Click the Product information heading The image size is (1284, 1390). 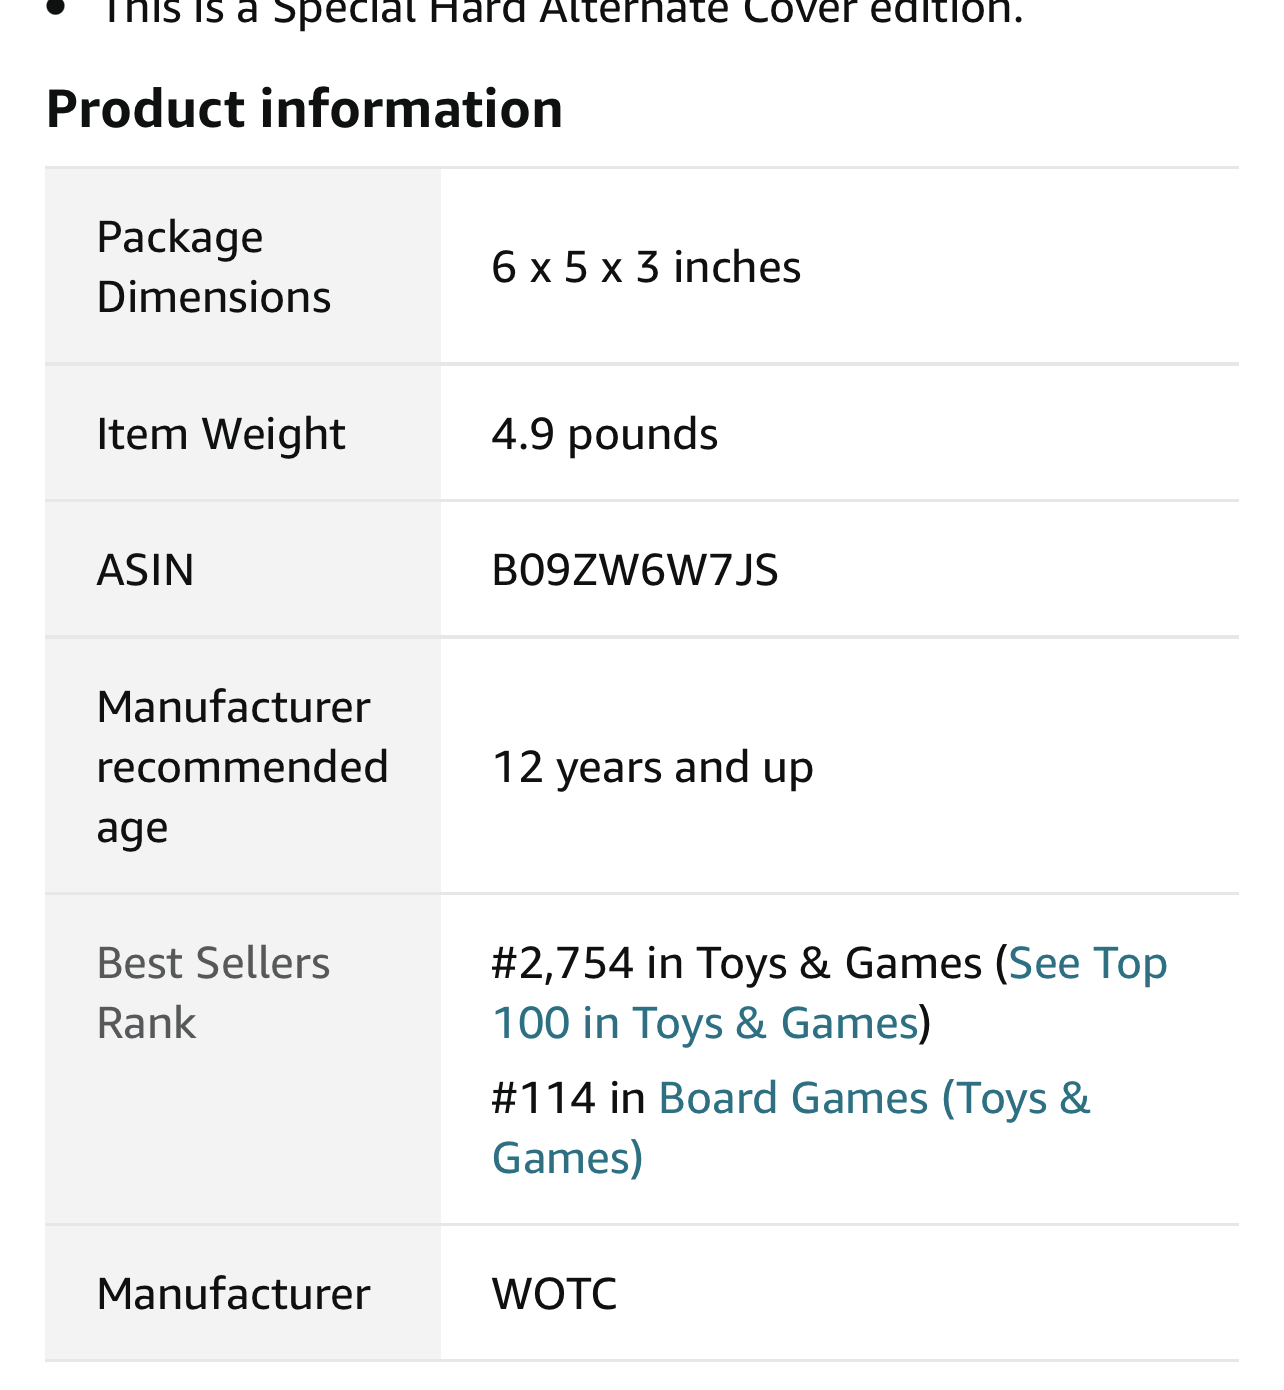pos(304,108)
